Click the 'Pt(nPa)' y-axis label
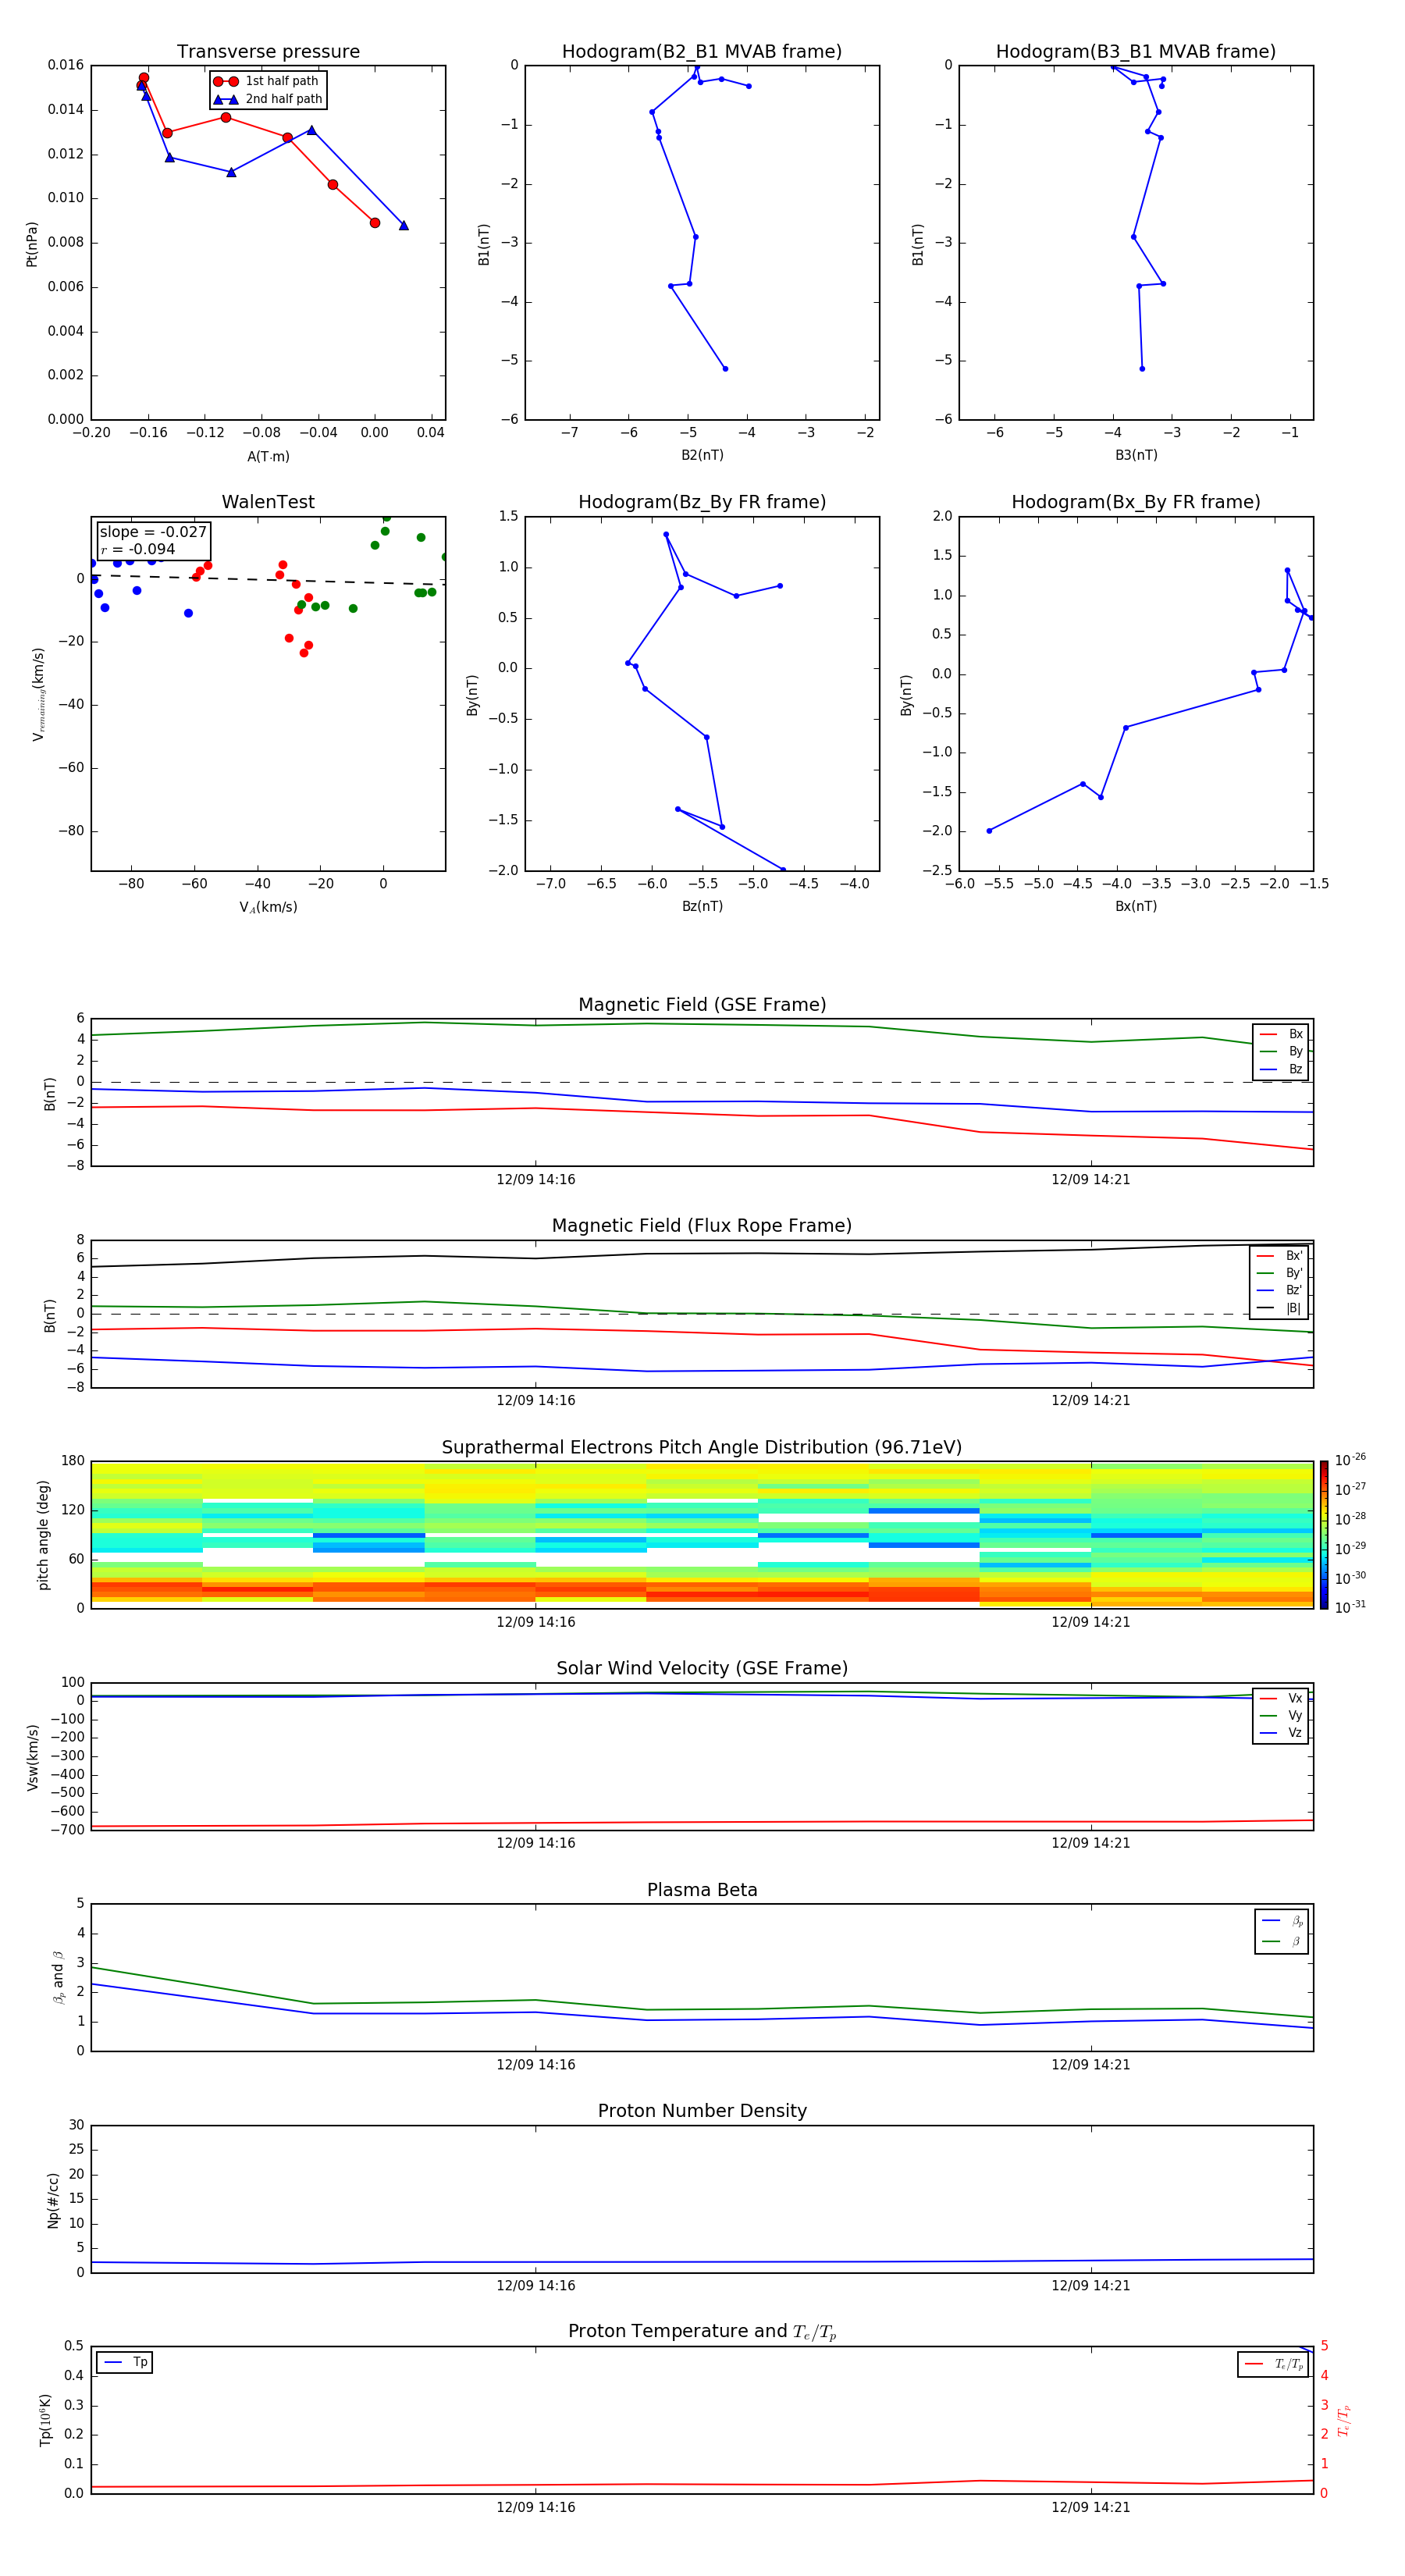Screen dimensions: 1405x2576 pyautogui.click(x=32, y=244)
